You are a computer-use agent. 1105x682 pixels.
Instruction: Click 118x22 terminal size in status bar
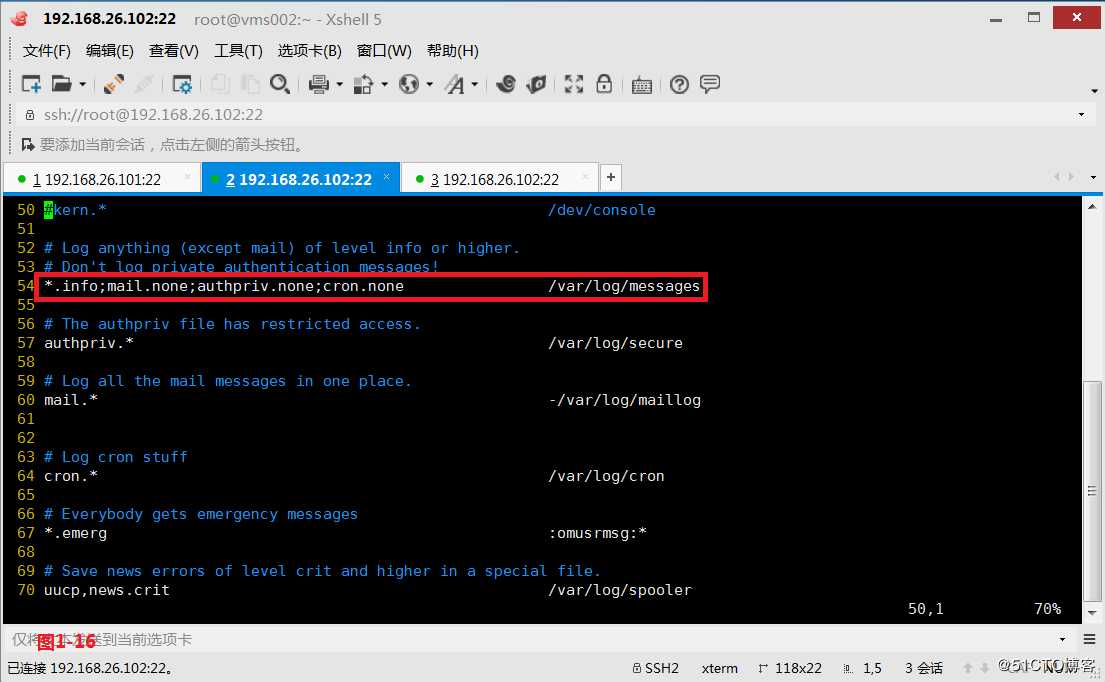[791, 668]
